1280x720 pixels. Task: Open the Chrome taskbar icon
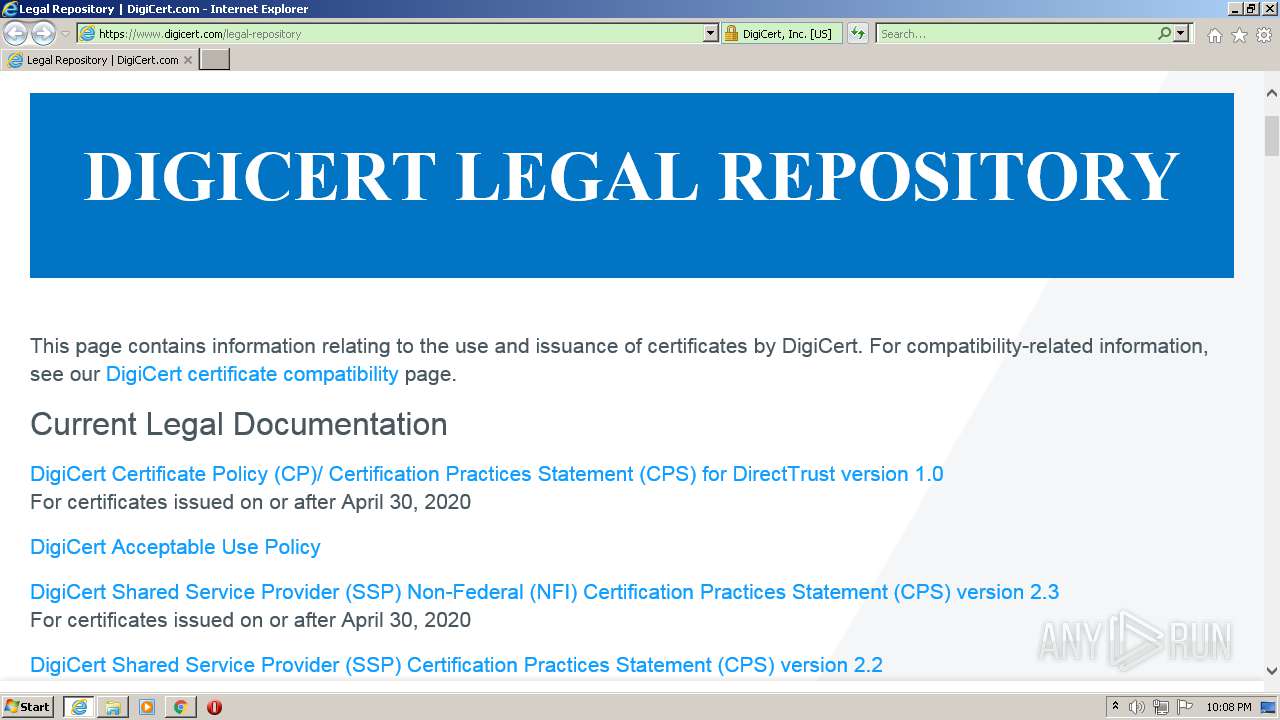coord(180,707)
